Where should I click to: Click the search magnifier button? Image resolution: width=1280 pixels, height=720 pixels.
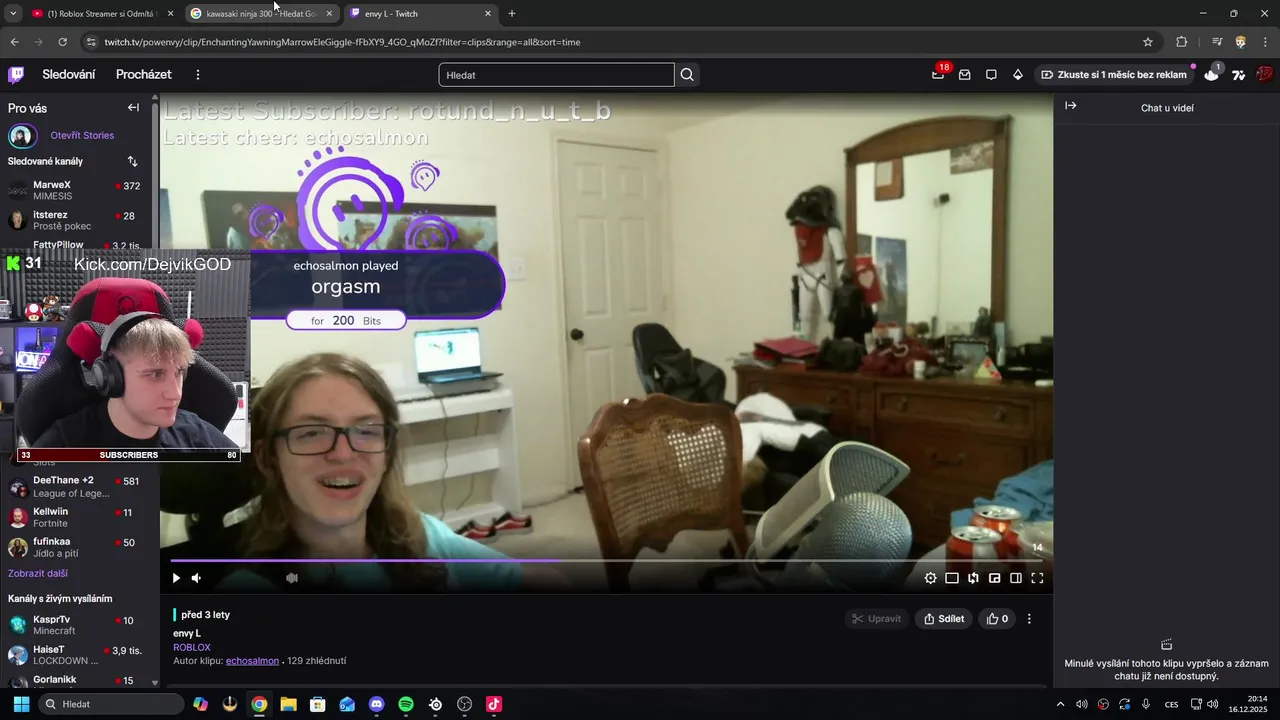click(x=687, y=75)
